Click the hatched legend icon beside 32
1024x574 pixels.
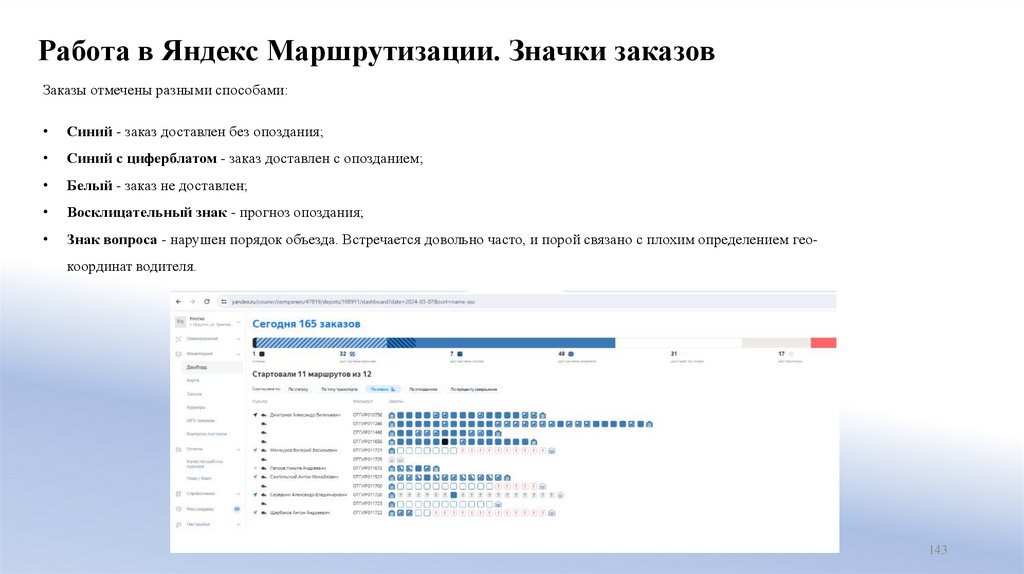coord(353,354)
